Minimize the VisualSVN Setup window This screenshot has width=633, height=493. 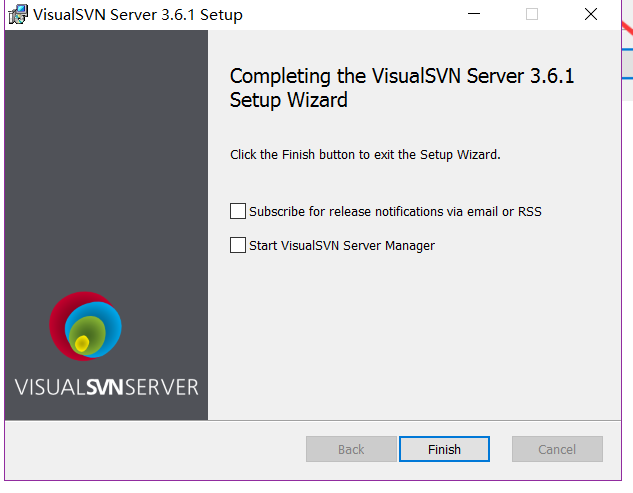tap(474, 14)
